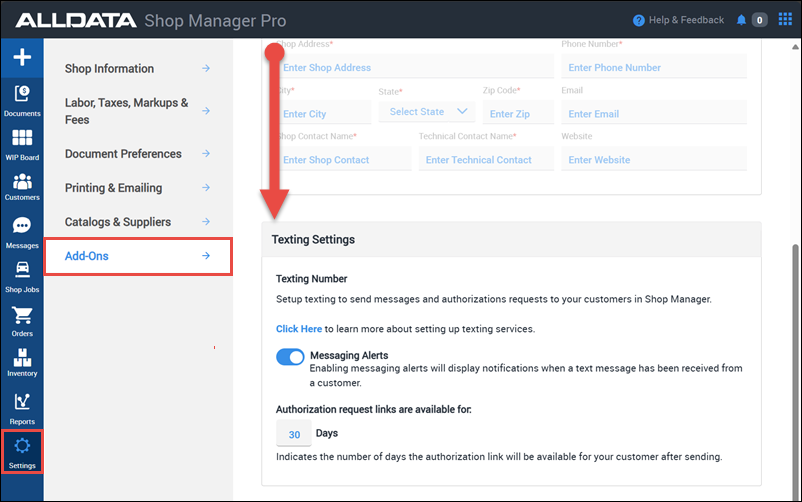Click the plus create-new icon in sidebar
Viewport: 802px width, 502px height.
[22, 57]
